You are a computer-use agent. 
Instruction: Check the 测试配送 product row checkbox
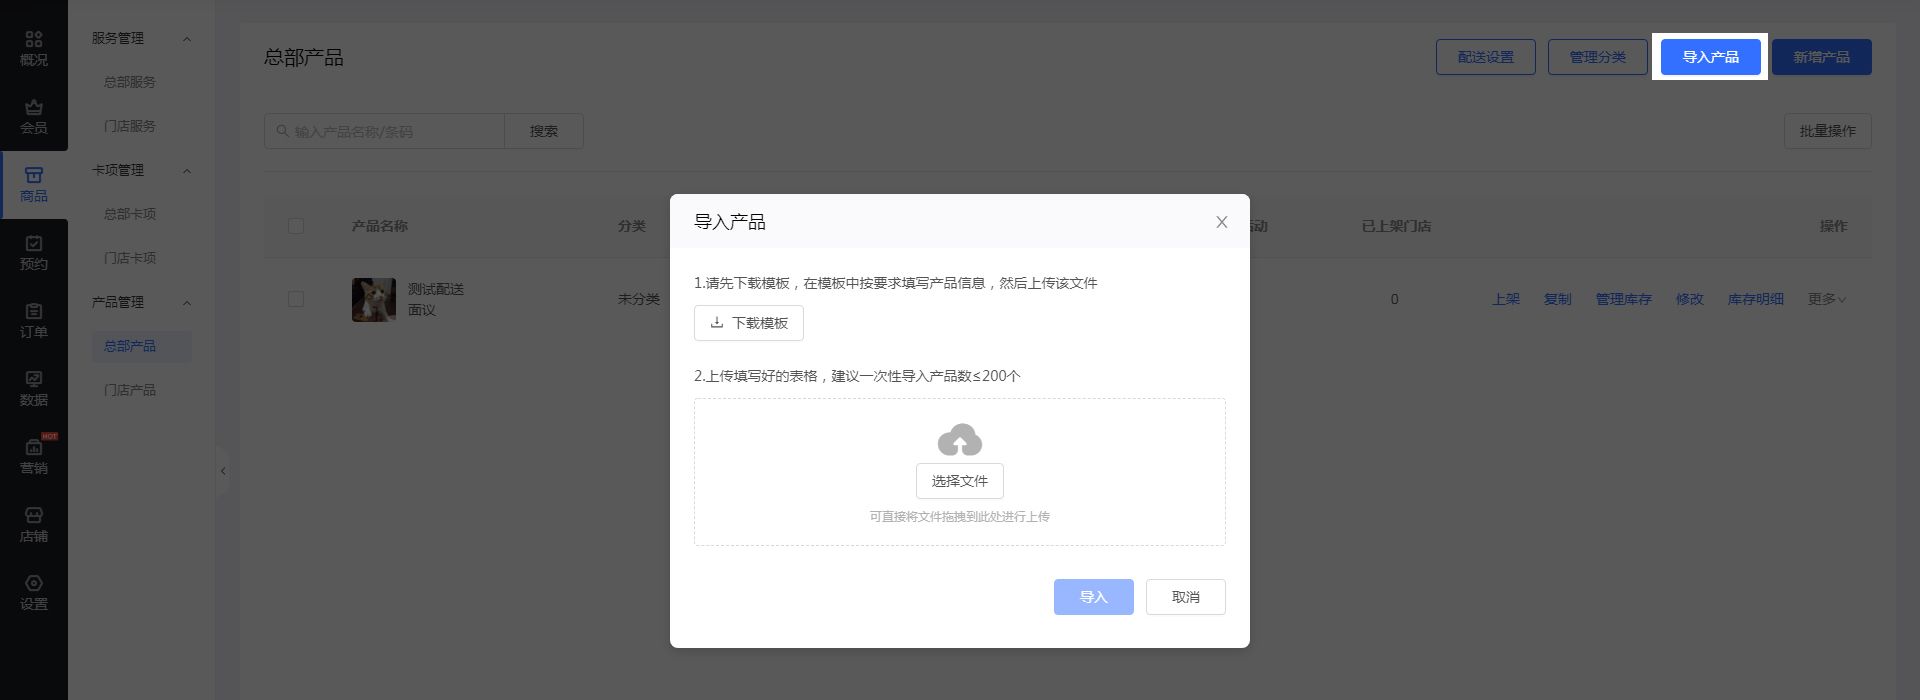pos(296,299)
